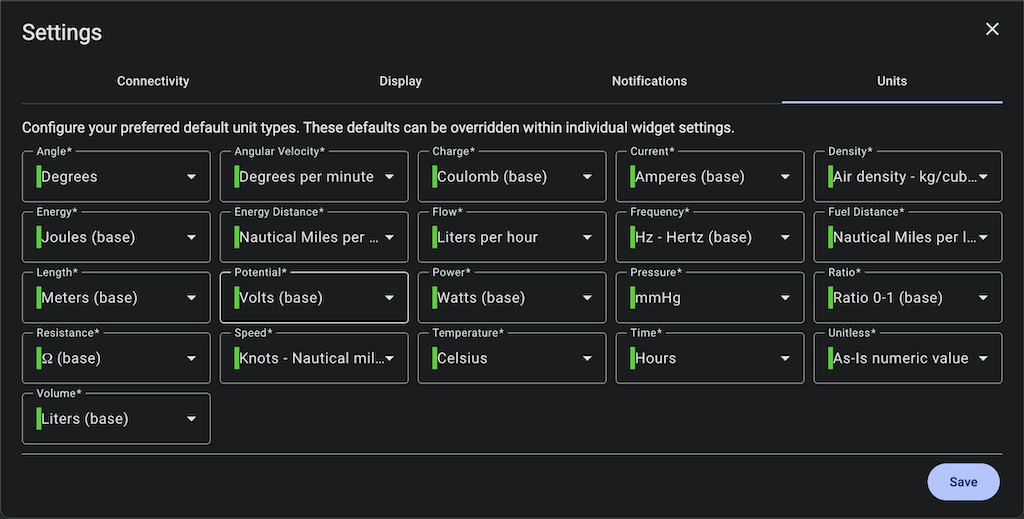The width and height of the screenshot is (1024, 519).
Task: Click the Density dropdown arrow
Action: (x=983, y=177)
